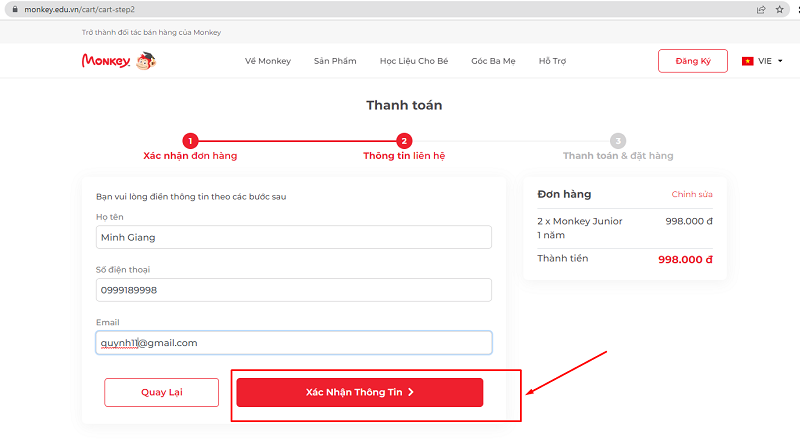The height and width of the screenshot is (447, 800).
Task: Click the Đơn hàng heading
Action: (564, 194)
